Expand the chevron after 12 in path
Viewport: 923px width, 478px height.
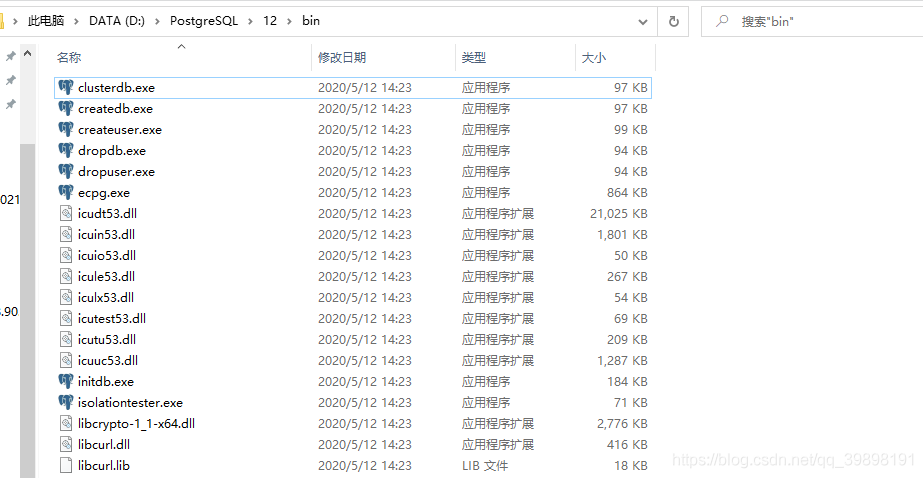point(289,21)
